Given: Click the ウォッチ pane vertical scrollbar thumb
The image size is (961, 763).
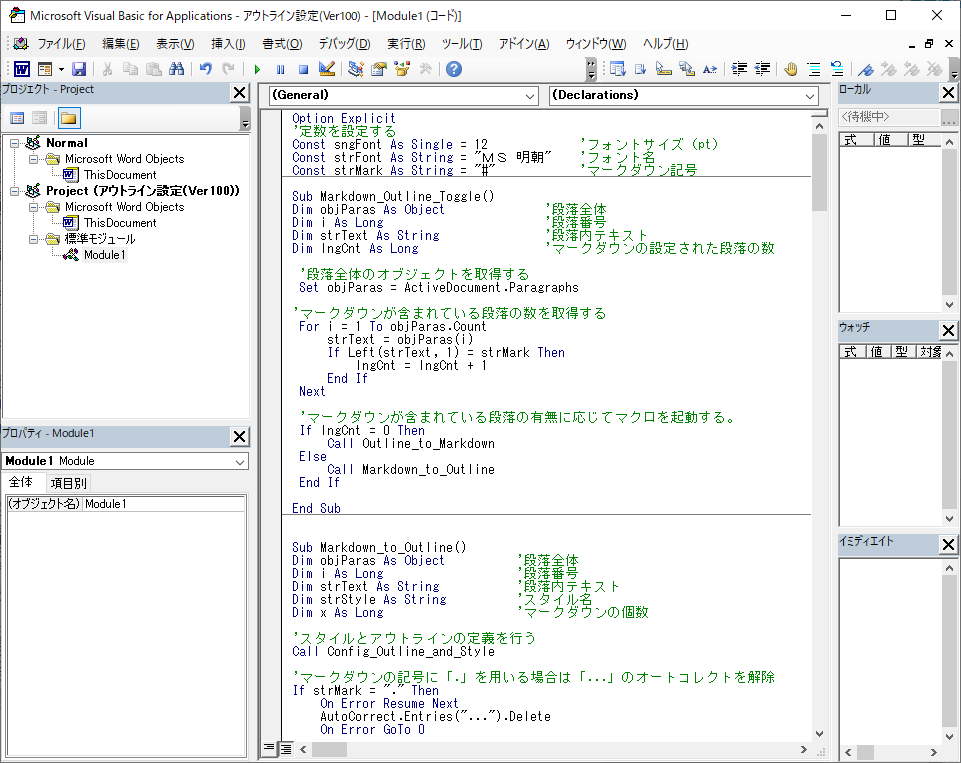Looking at the screenshot, I should coord(949,434).
